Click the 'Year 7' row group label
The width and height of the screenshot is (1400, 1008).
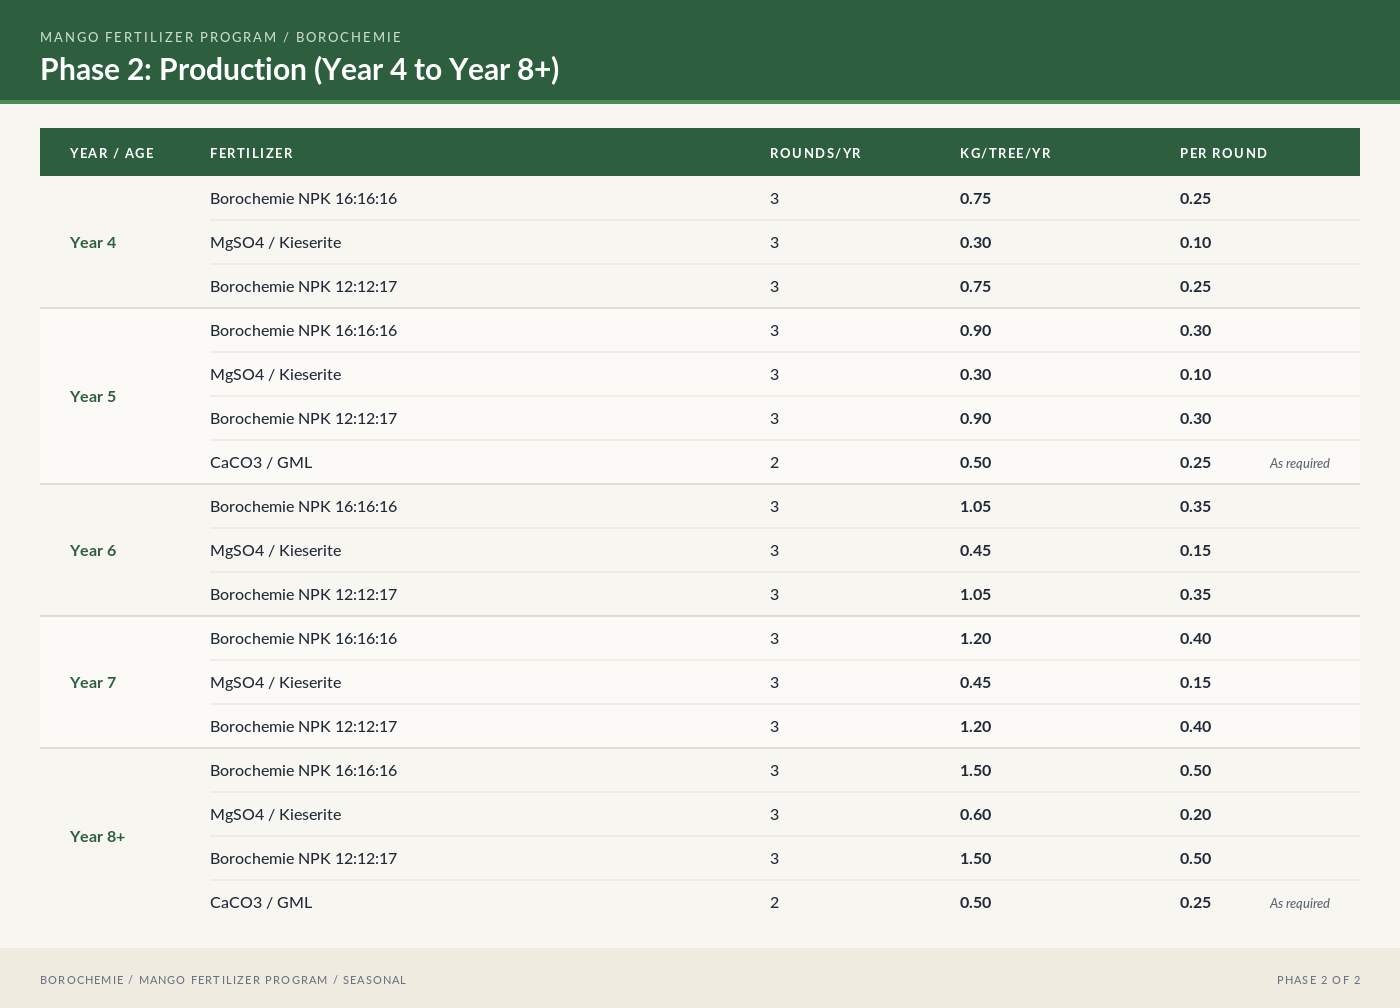(93, 682)
